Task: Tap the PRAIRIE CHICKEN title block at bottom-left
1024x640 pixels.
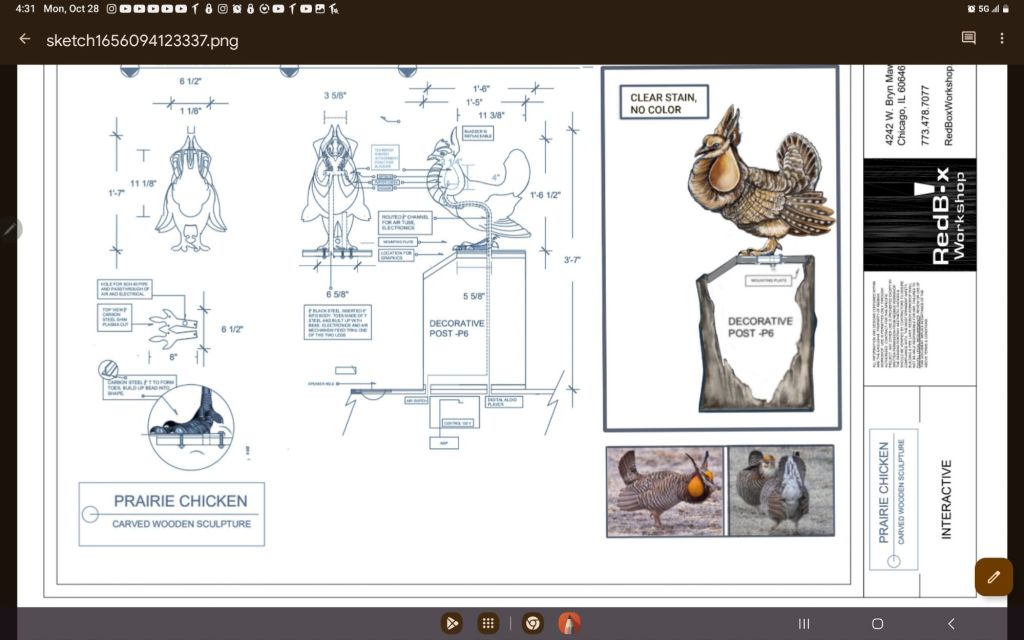Action: 172,513
